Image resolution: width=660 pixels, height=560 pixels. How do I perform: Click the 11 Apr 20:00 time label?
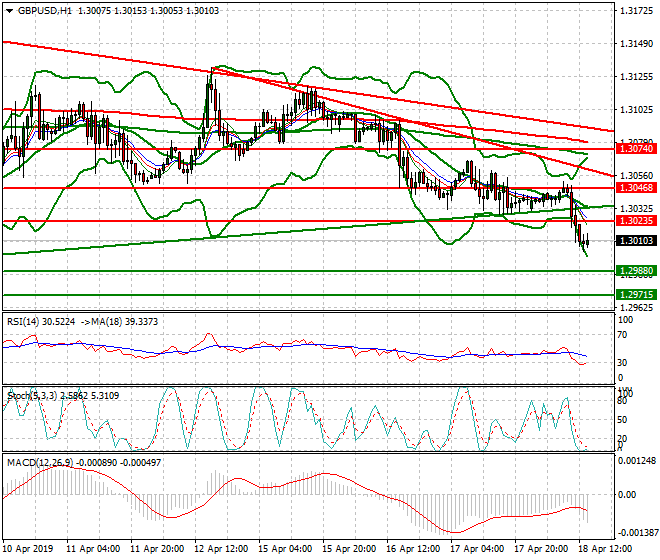pos(157,549)
